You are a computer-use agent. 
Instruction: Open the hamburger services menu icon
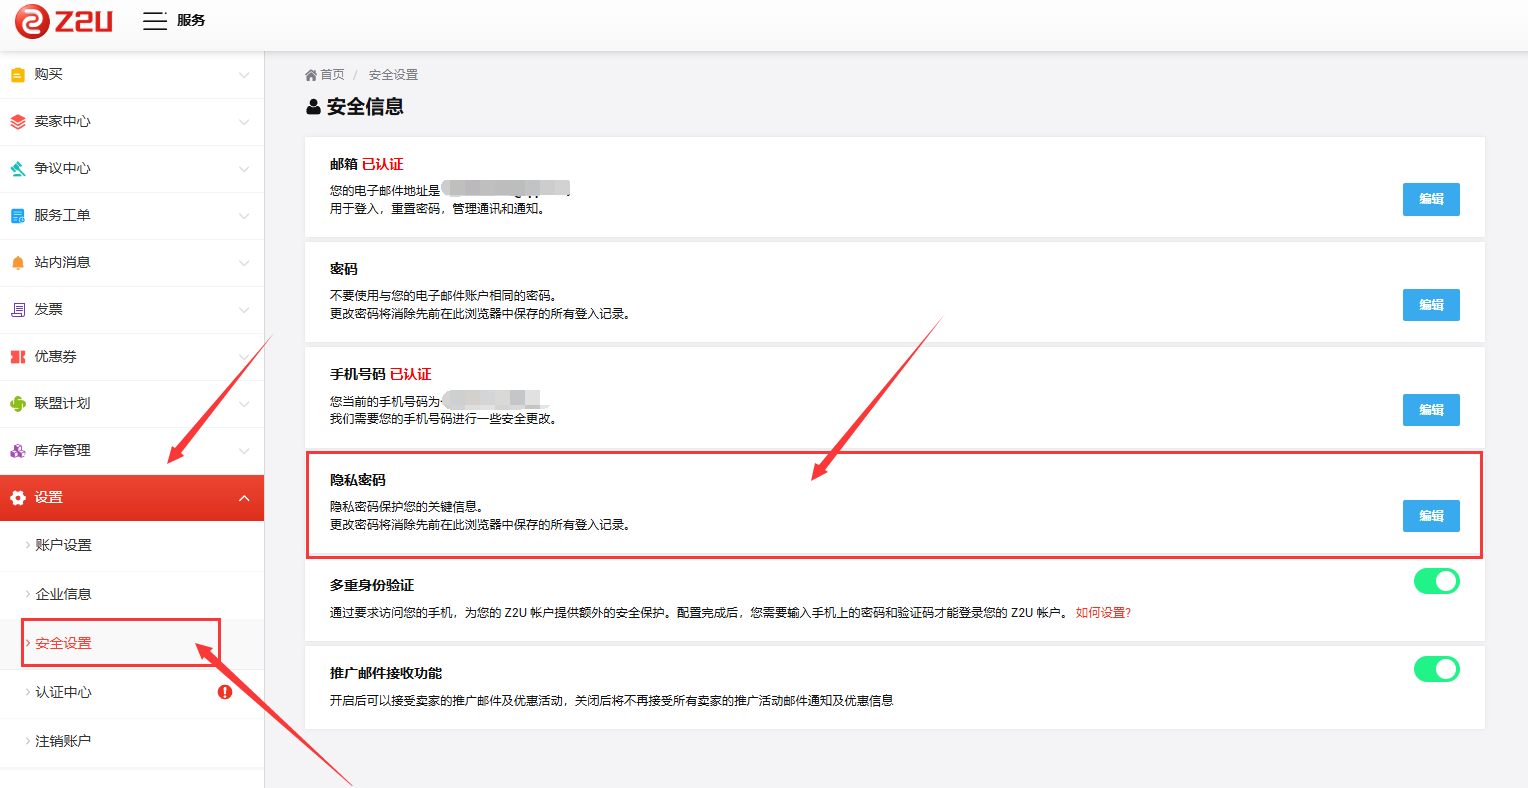coord(155,21)
